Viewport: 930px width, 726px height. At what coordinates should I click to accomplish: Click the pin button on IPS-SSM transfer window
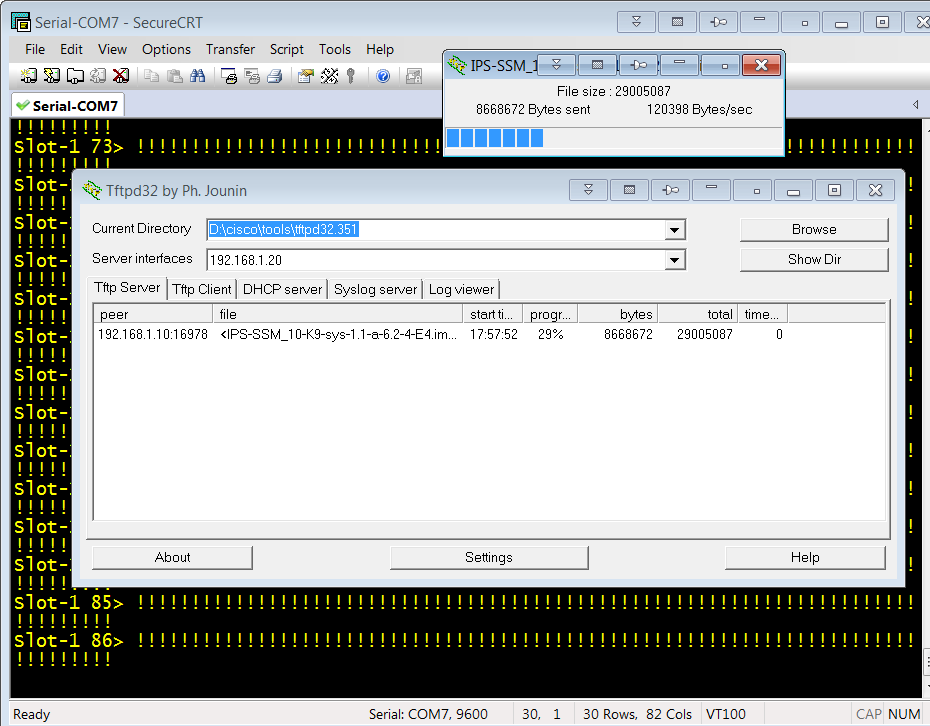(x=639, y=65)
